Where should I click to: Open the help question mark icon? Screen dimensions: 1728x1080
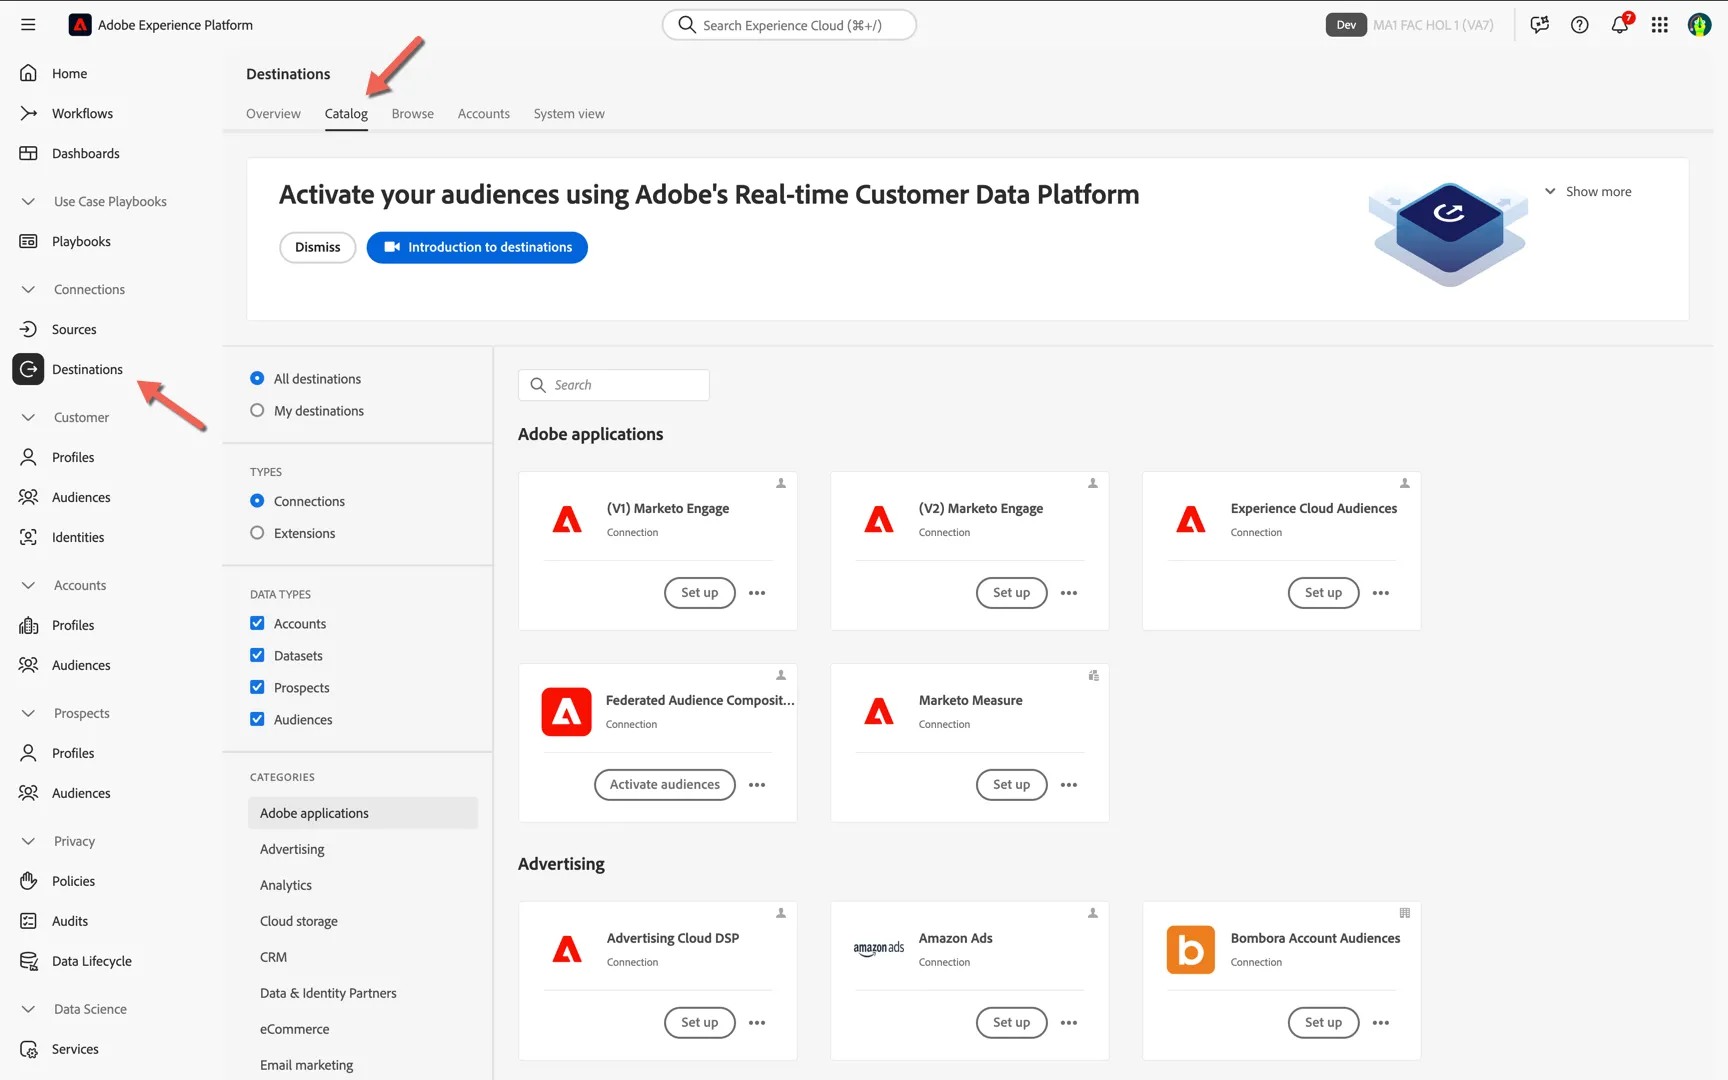pyautogui.click(x=1580, y=25)
